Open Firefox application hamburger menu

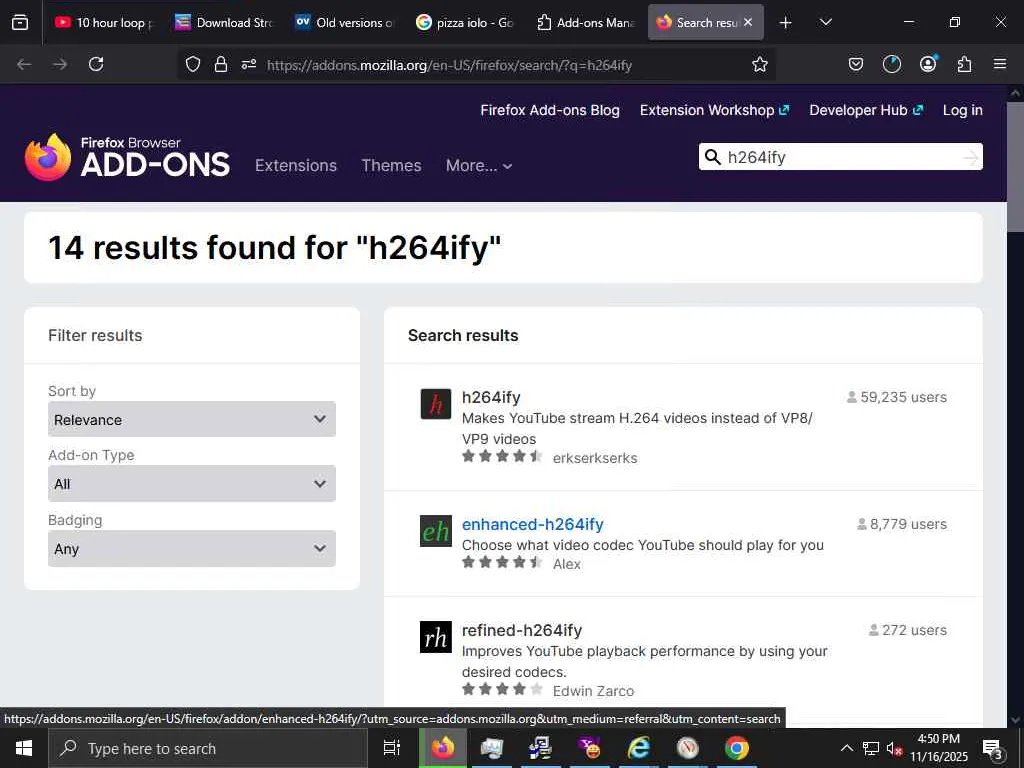click(x=1000, y=64)
